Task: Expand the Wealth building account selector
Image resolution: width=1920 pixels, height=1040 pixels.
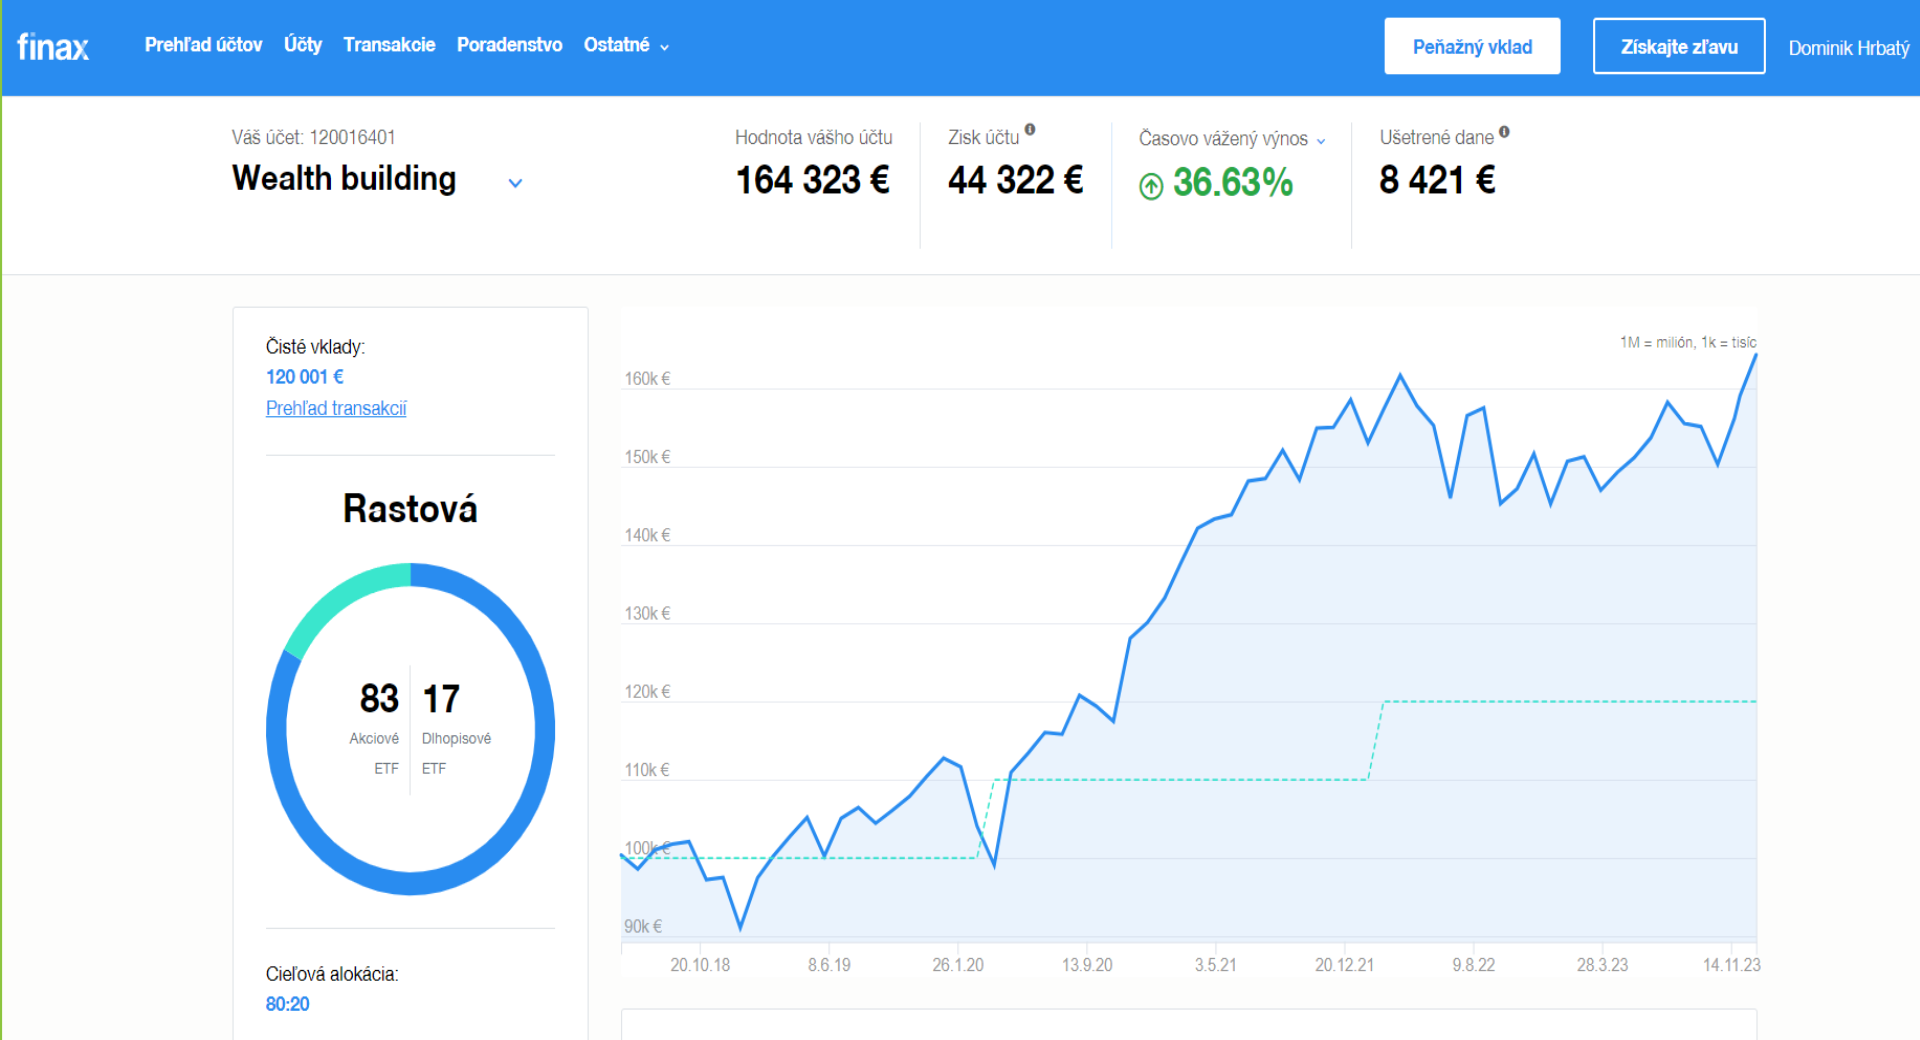Action: 515,183
